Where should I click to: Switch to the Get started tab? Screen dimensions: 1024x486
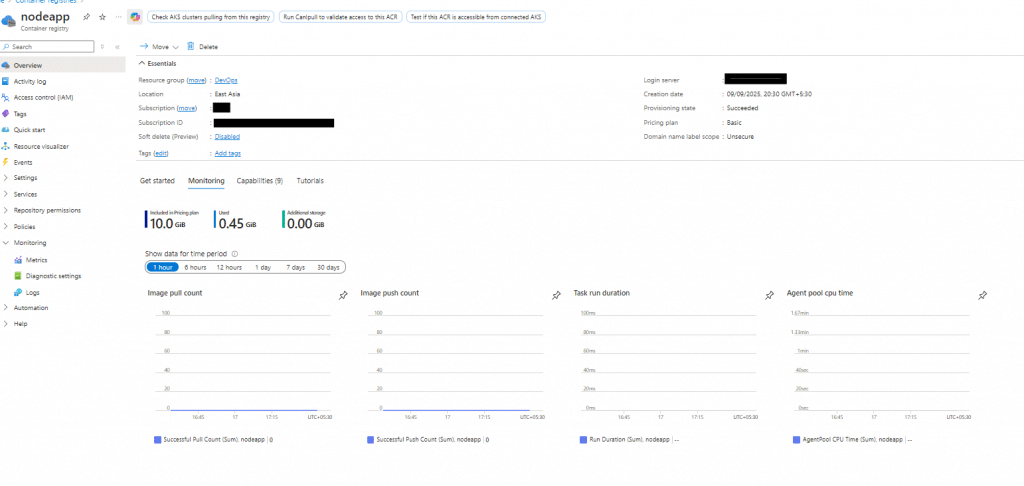click(x=157, y=180)
